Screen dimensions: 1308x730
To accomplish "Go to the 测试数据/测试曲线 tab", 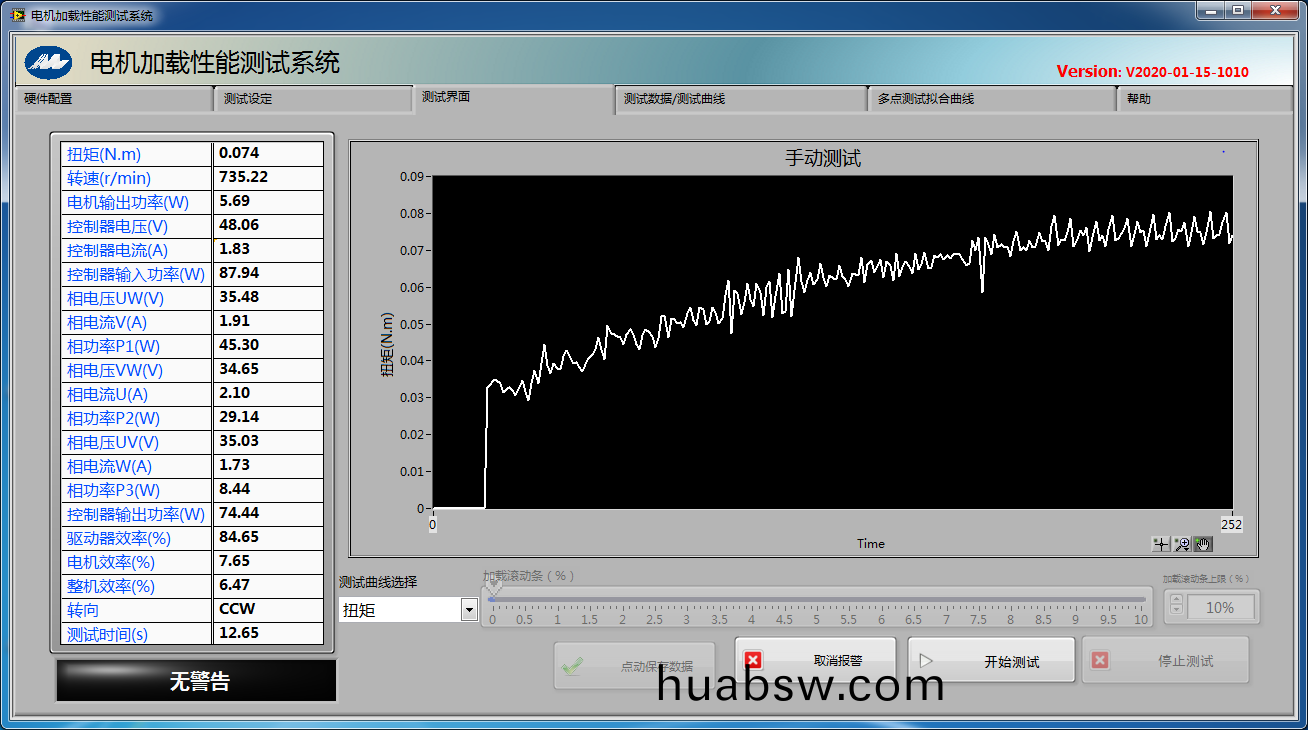I will pyautogui.click(x=740, y=99).
